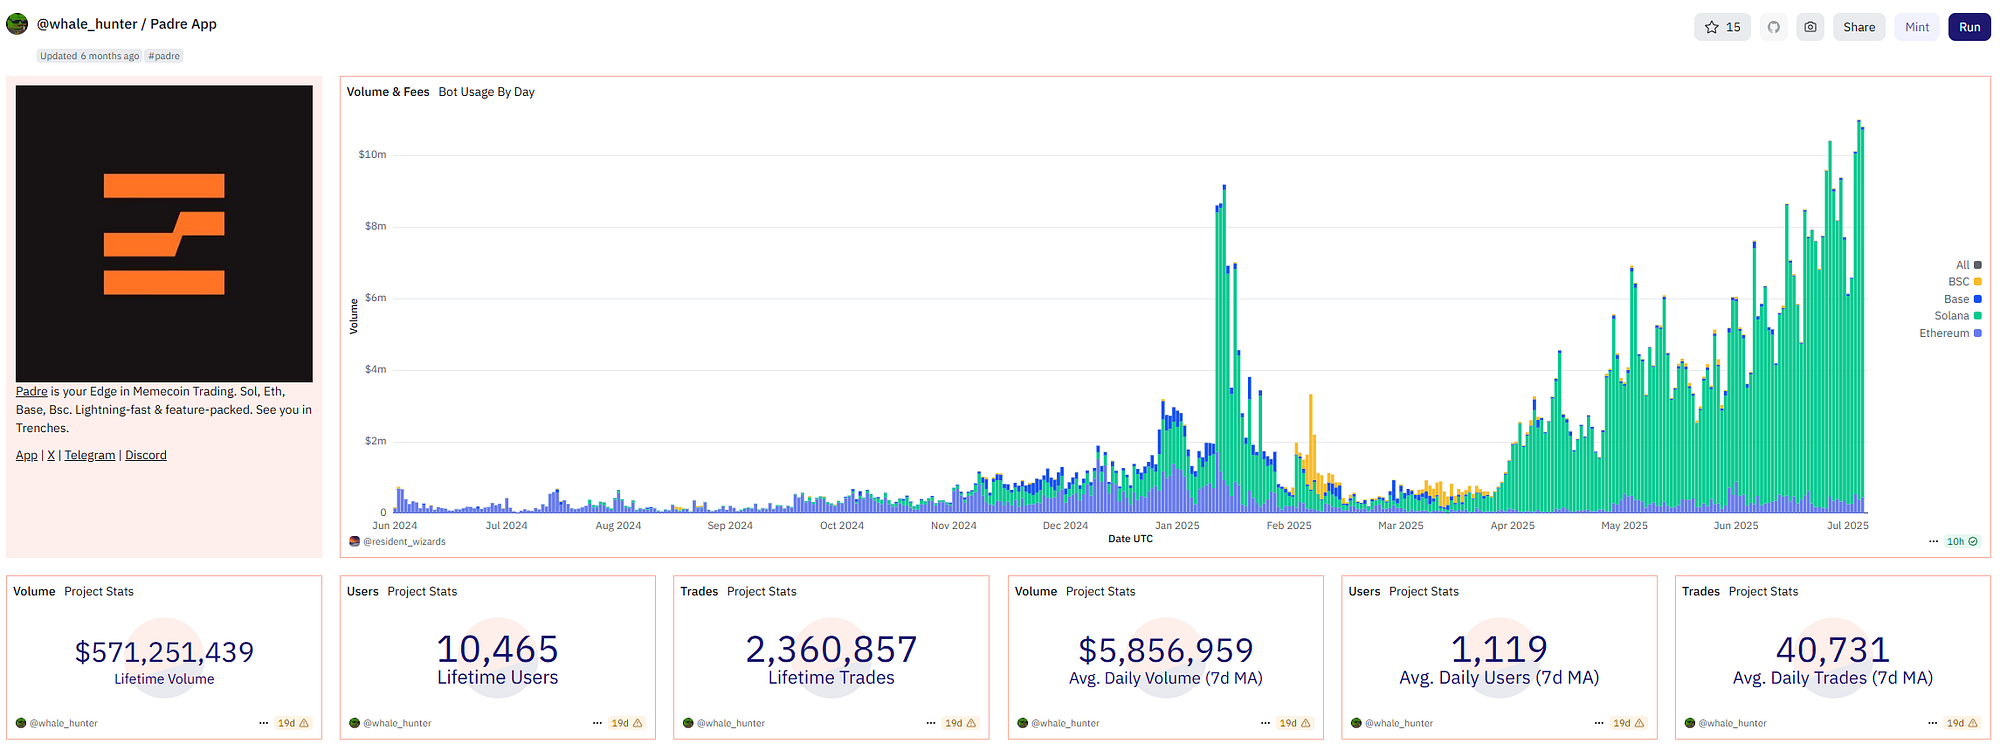Click 19d warning badge on Lifetime Users card
Image resolution: width=2000 pixels, height=749 pixels.
click(627, 723)
